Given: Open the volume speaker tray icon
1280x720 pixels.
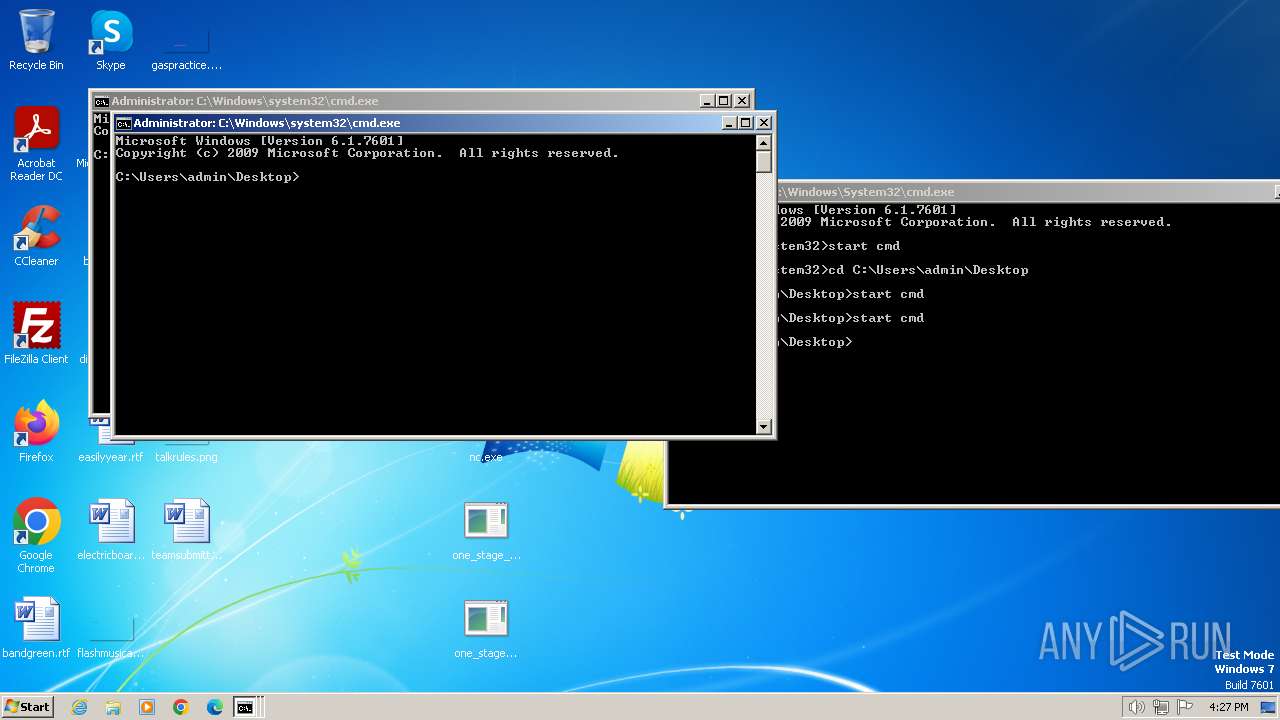Looking at the screenshot, I should [1136, 707].
